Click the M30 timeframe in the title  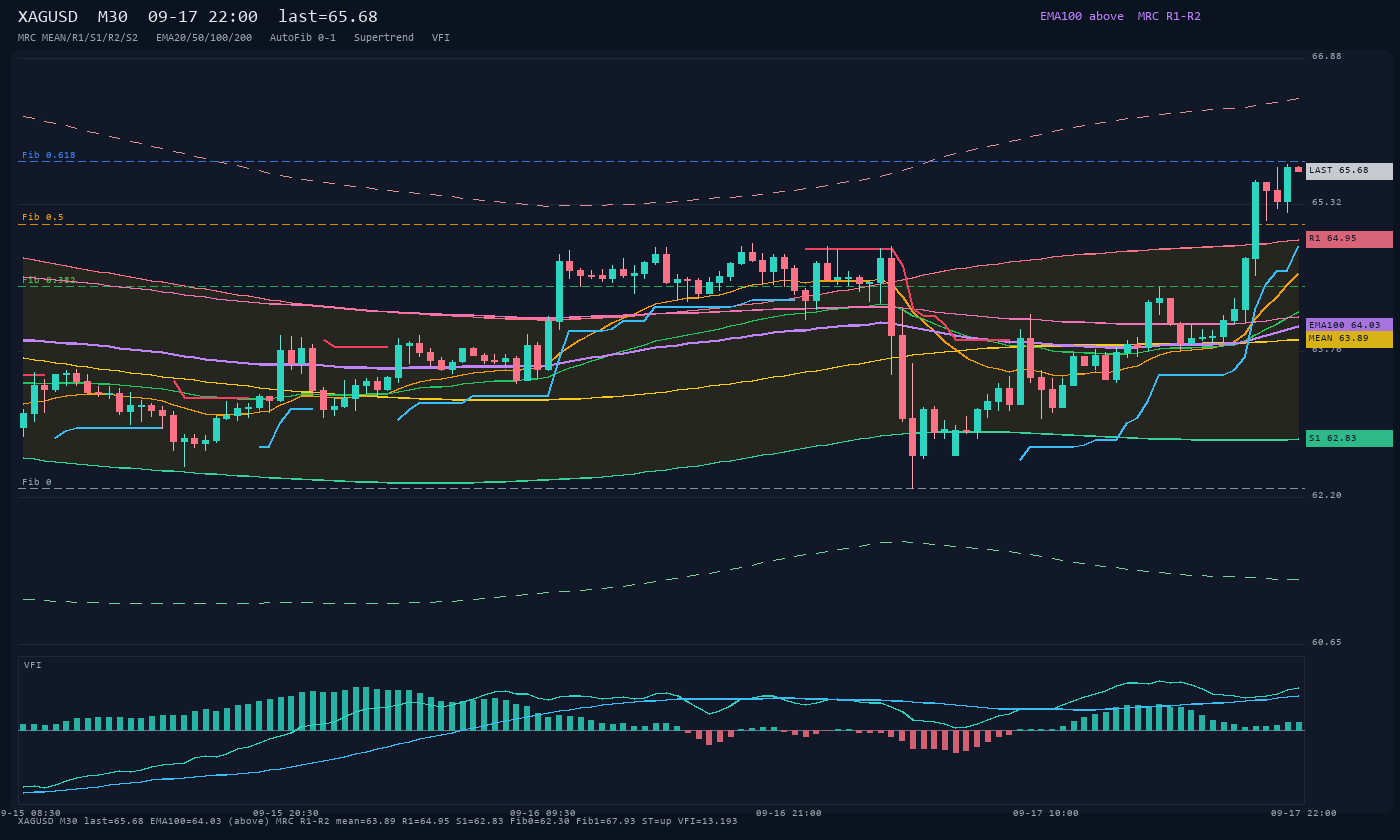tap(112, 17)
